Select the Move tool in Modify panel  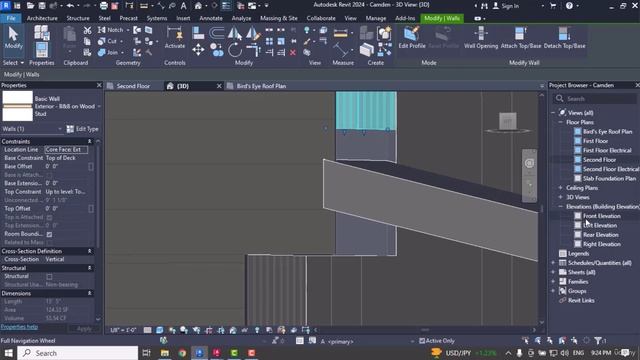tap(198, 50)
